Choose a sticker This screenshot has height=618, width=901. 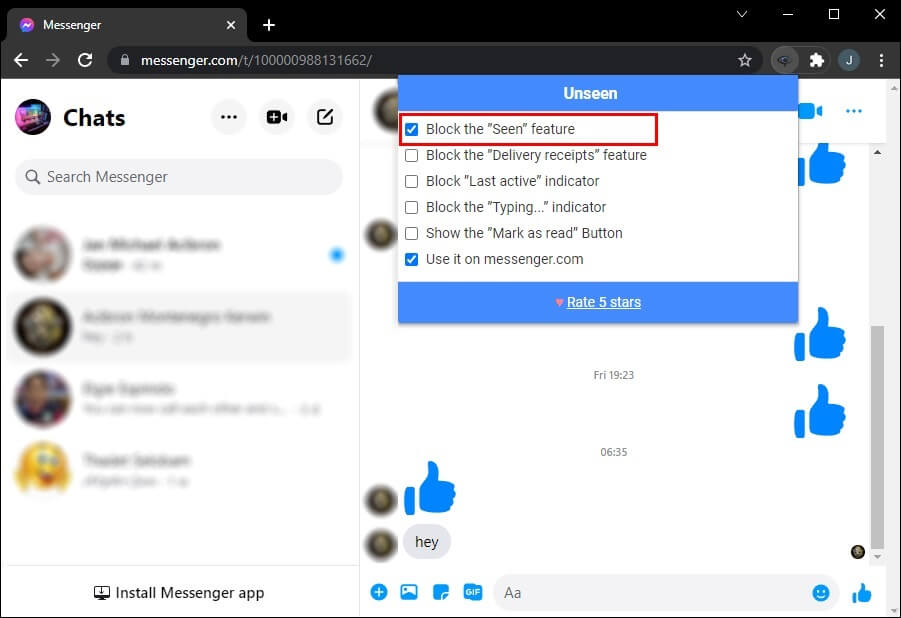pos(441,592)
